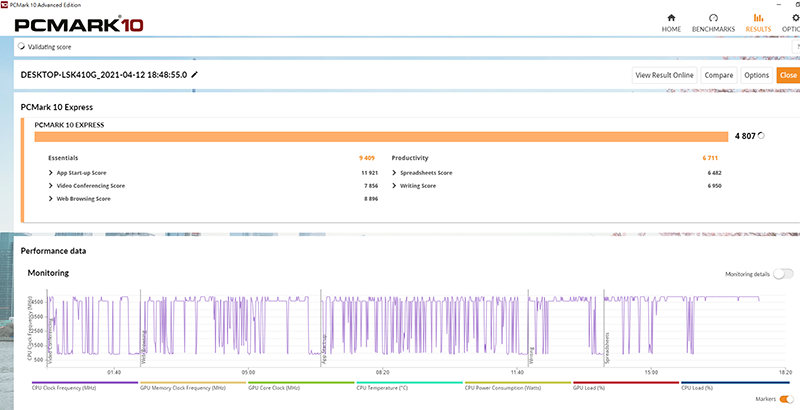The image size is (800, 410).
Task: Click the Web Browsing value 8 896
Action: tap(371, 199)
